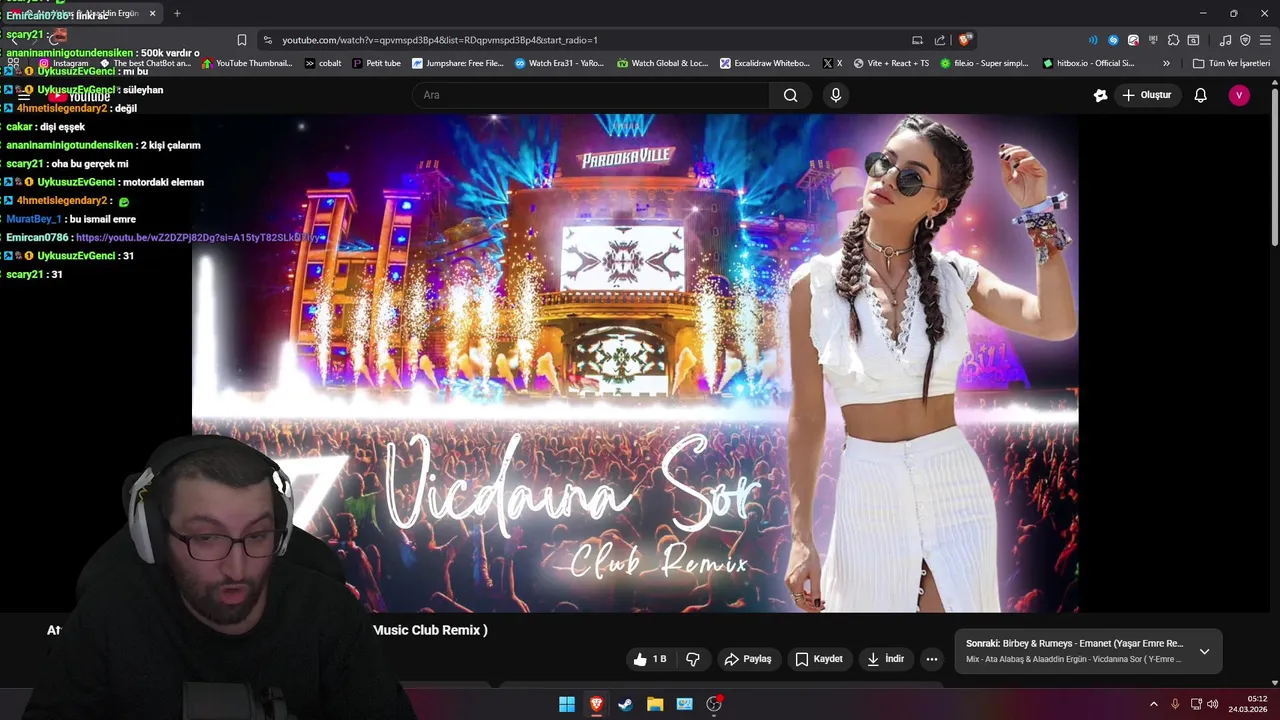Open the file.io bookmark
Image resolution: width=1280 pixels, height=720 pixels.
(x=983, y=63)
